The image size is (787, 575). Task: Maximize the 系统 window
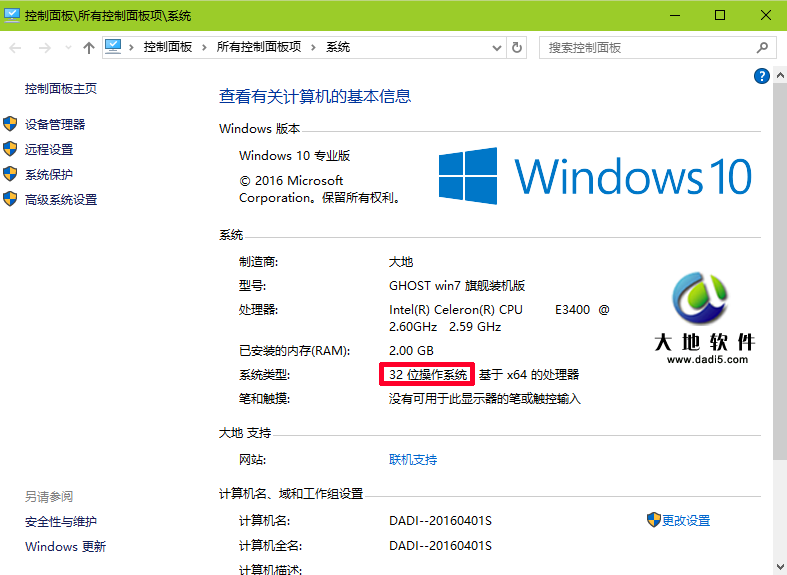[720, 16]
